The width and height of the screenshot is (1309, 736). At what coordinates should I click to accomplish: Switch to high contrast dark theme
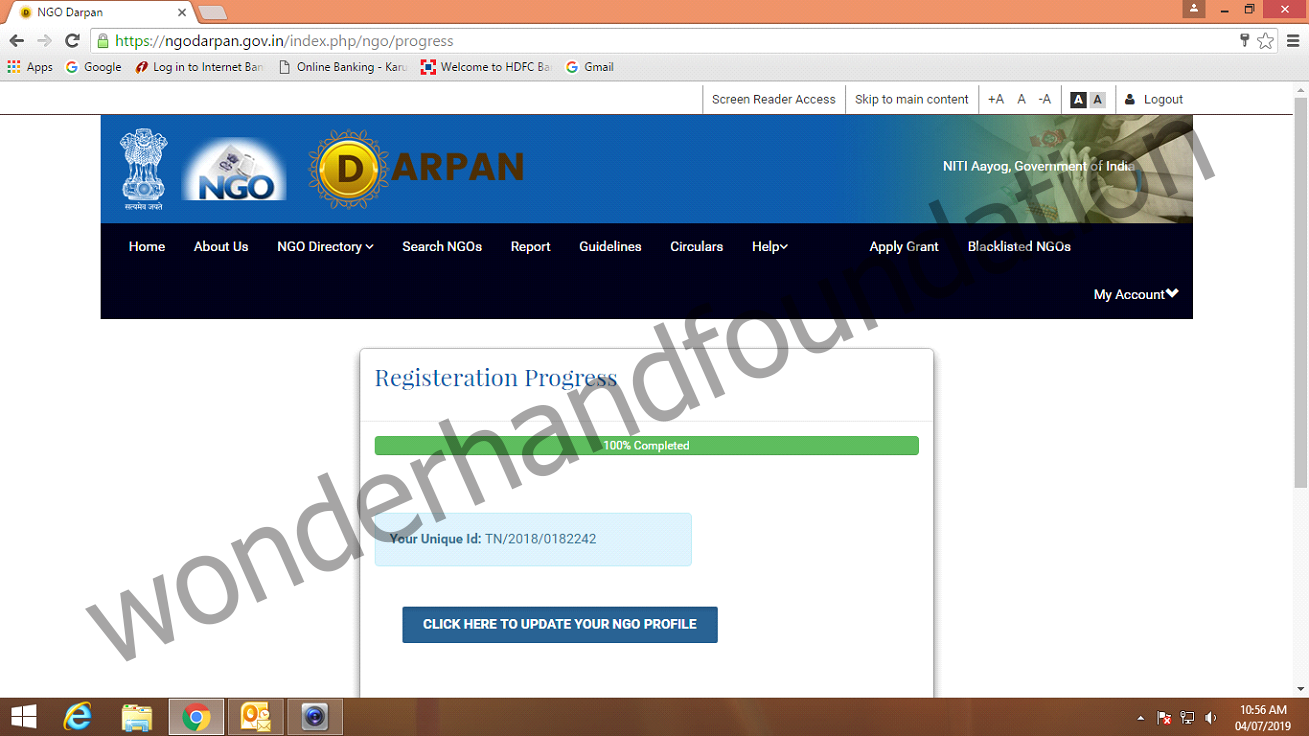click(1078, 100)
